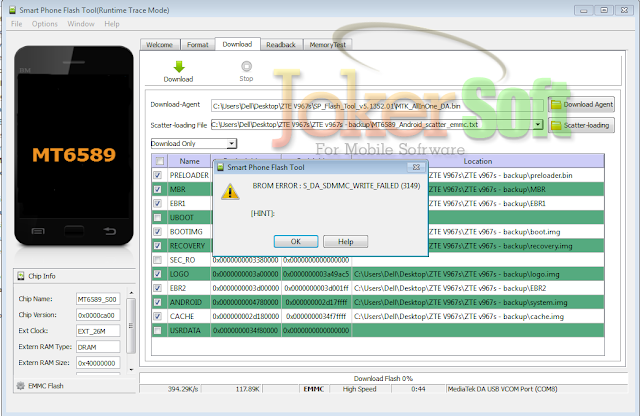
Task: Switch to the MemoryTest tab
Action: tap(327, 44)
